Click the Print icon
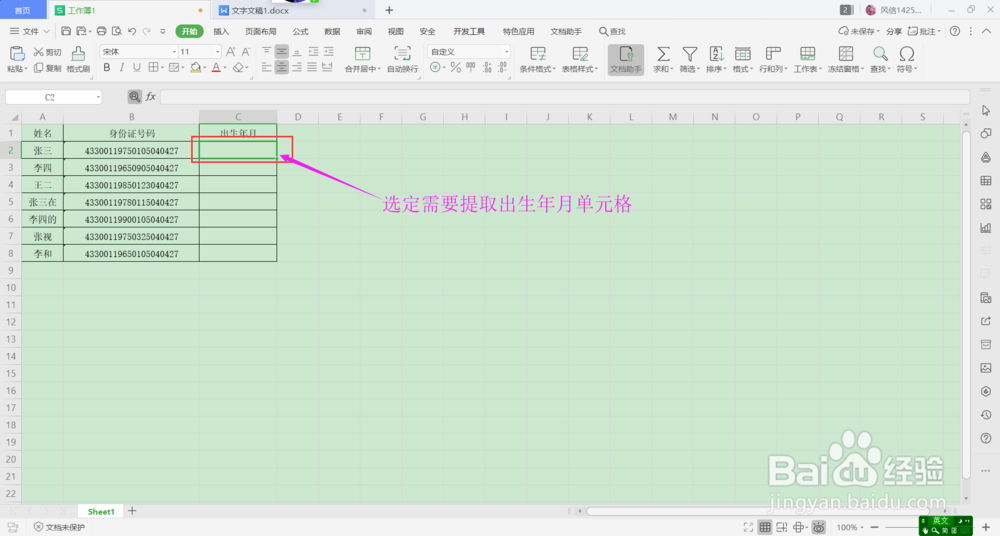1000x536 pixels. pos(101,31)
